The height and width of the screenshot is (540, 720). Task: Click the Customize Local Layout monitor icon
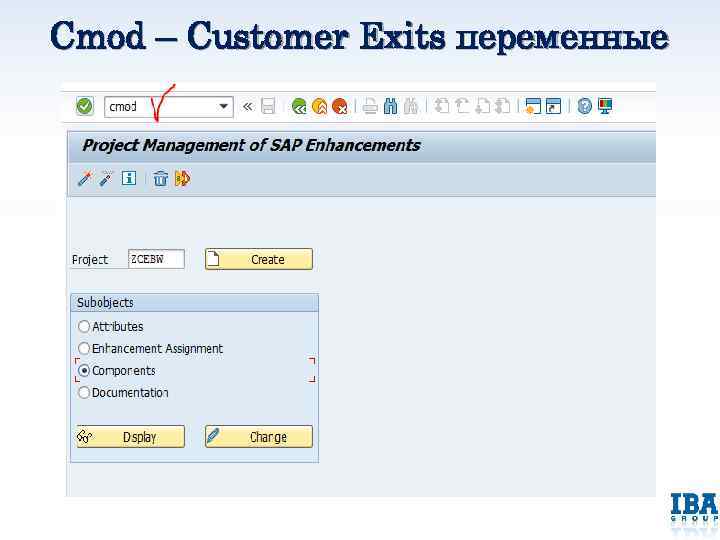pos(605,107)
